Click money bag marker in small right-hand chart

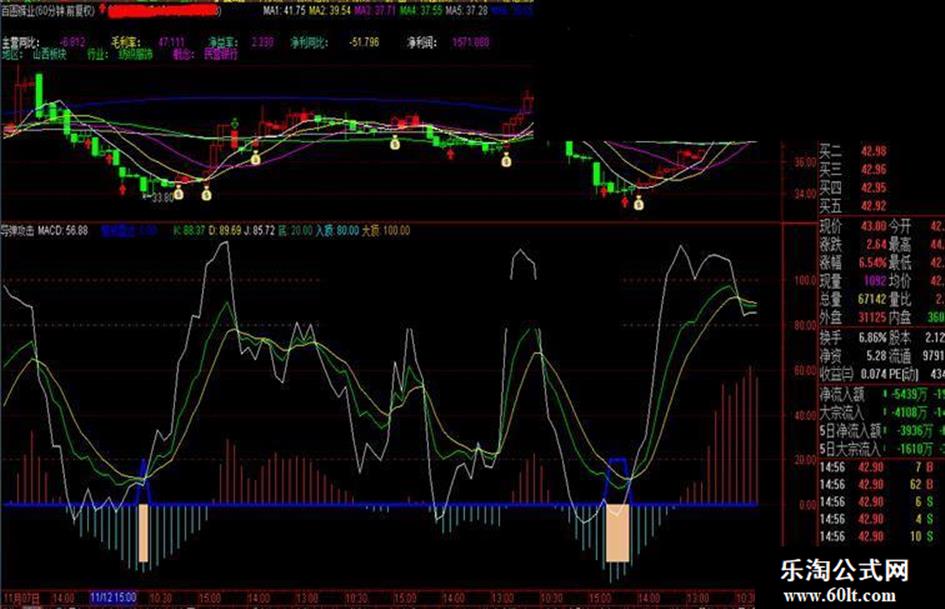click(x=639, y=203)
